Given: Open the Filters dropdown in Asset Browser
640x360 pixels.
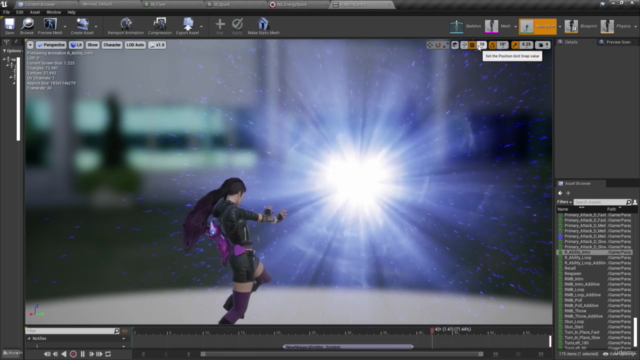Looking at the screenshot, I should click(564, 202).
